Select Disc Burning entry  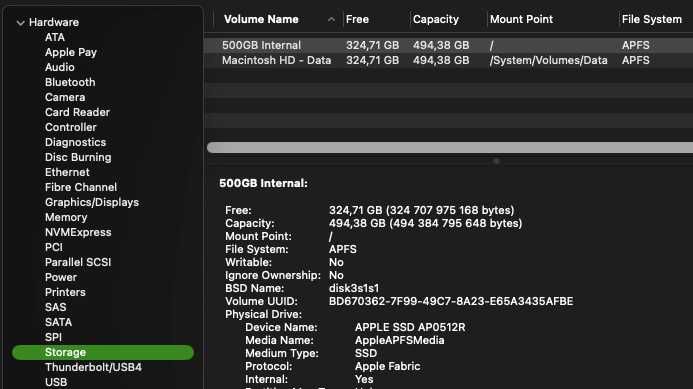coord(78,157)
